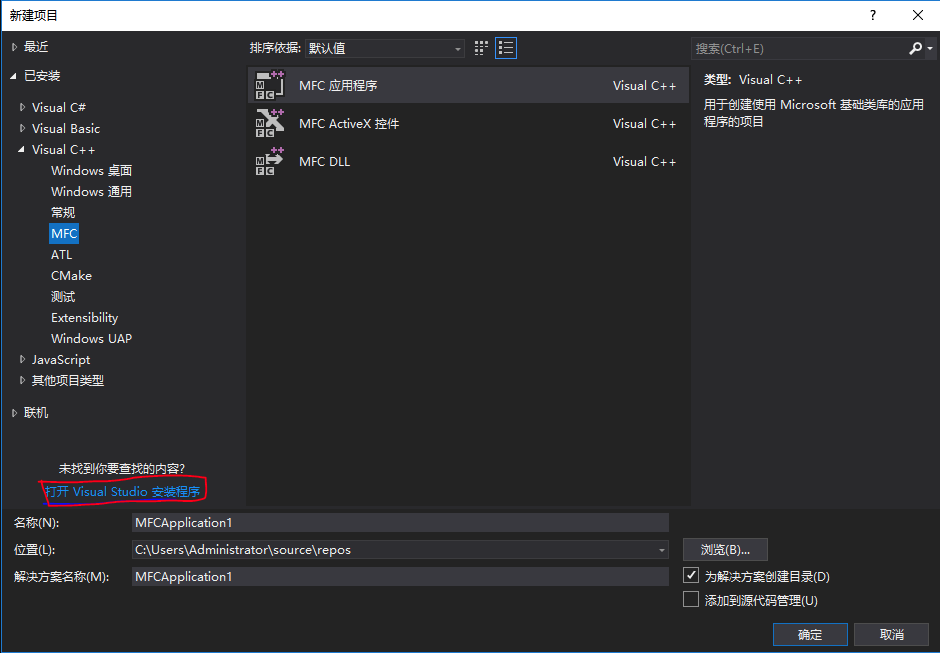The image size is (940, 653).
Task: Click the Visual C# tree label
Action: point(59,107)
